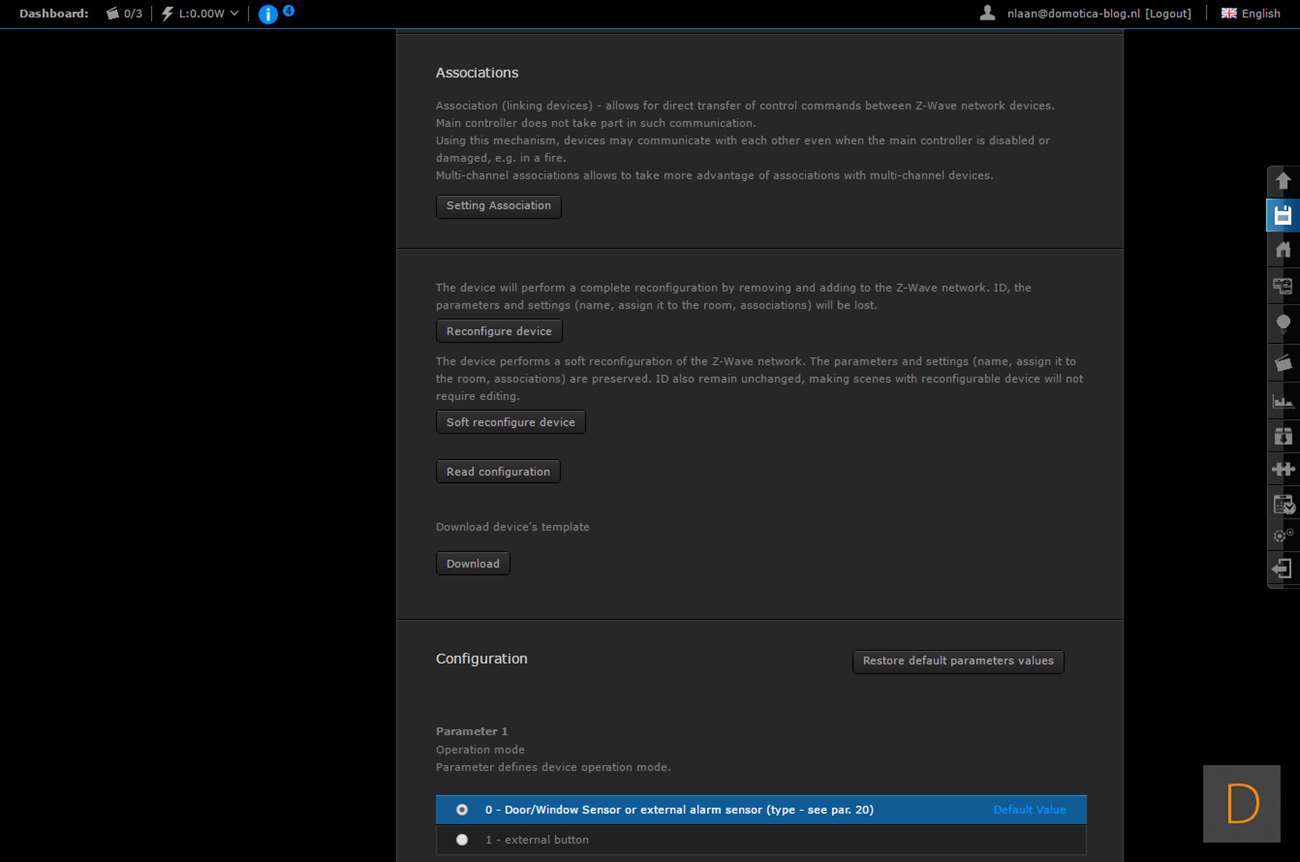This screenshot has width=1300, height=862.
Task: Click the save disk icon in sidebar
Action: point(1282,215)
